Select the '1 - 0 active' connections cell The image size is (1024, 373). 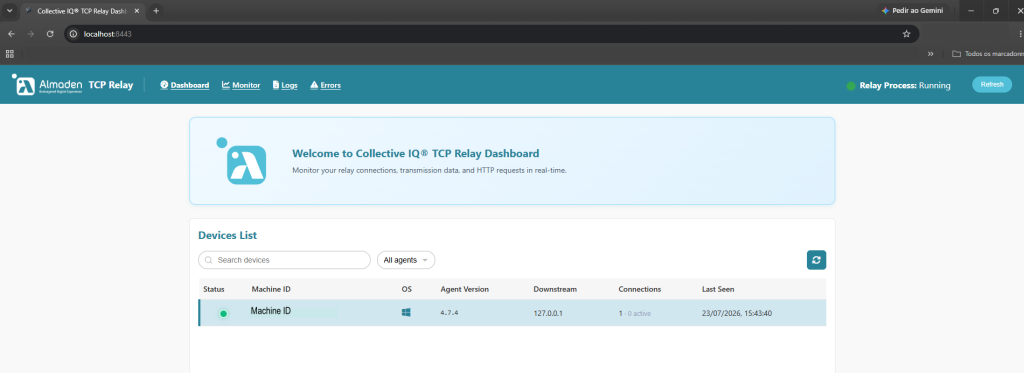coord(635,313)
